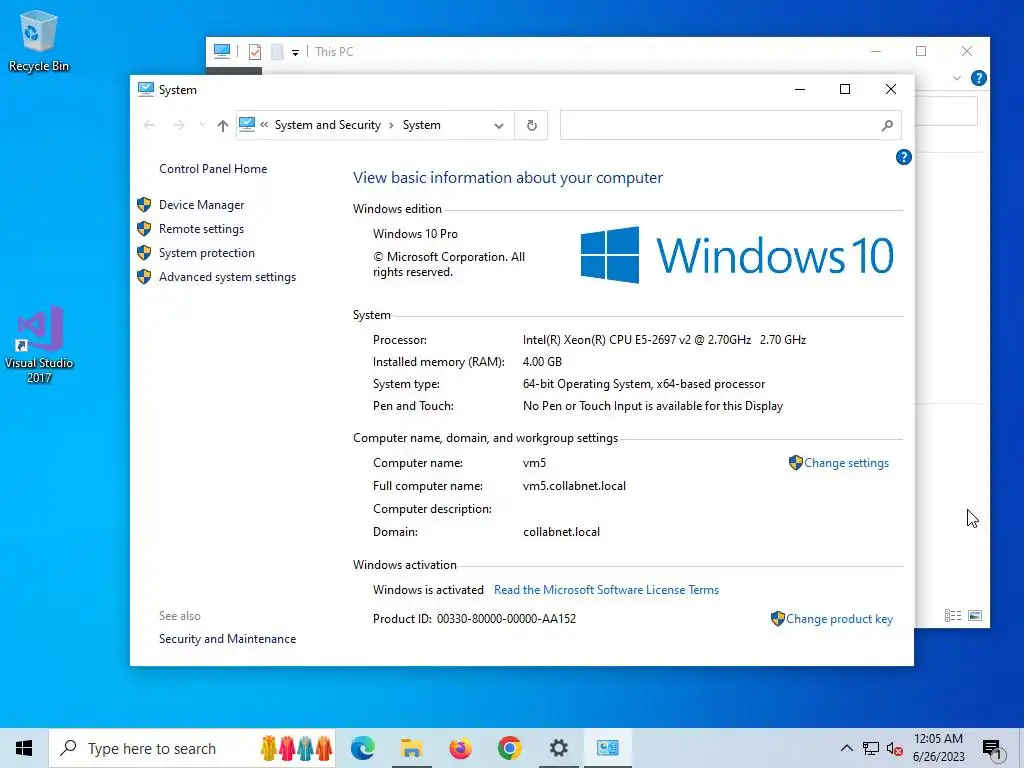Click the 4.00 GB installed memory value
This screenshot has height=768, width=1024.
tap(542, 362)
